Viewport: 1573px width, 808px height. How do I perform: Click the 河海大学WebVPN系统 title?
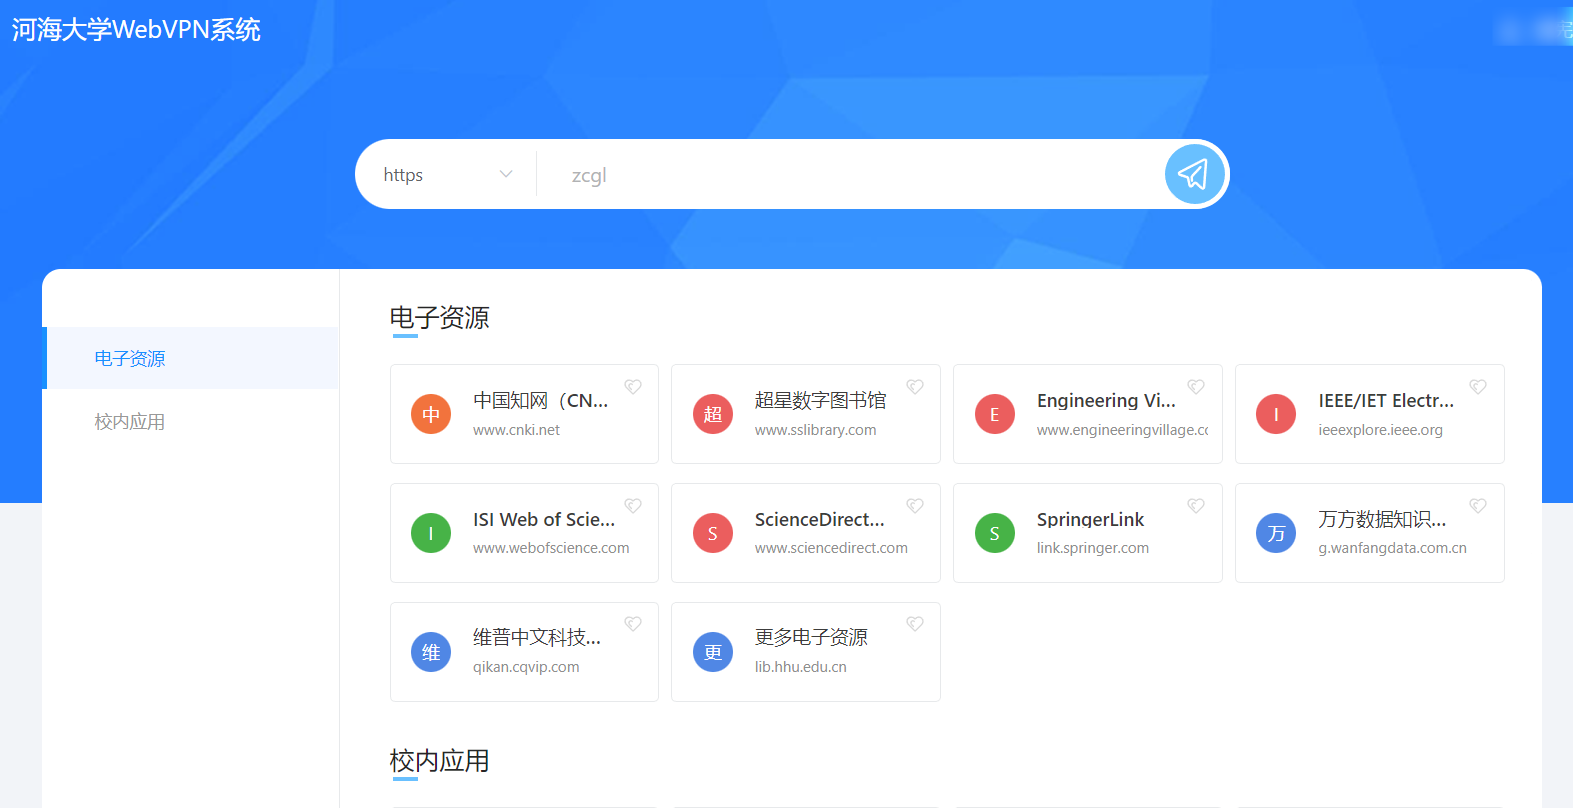tap(136, 30)
